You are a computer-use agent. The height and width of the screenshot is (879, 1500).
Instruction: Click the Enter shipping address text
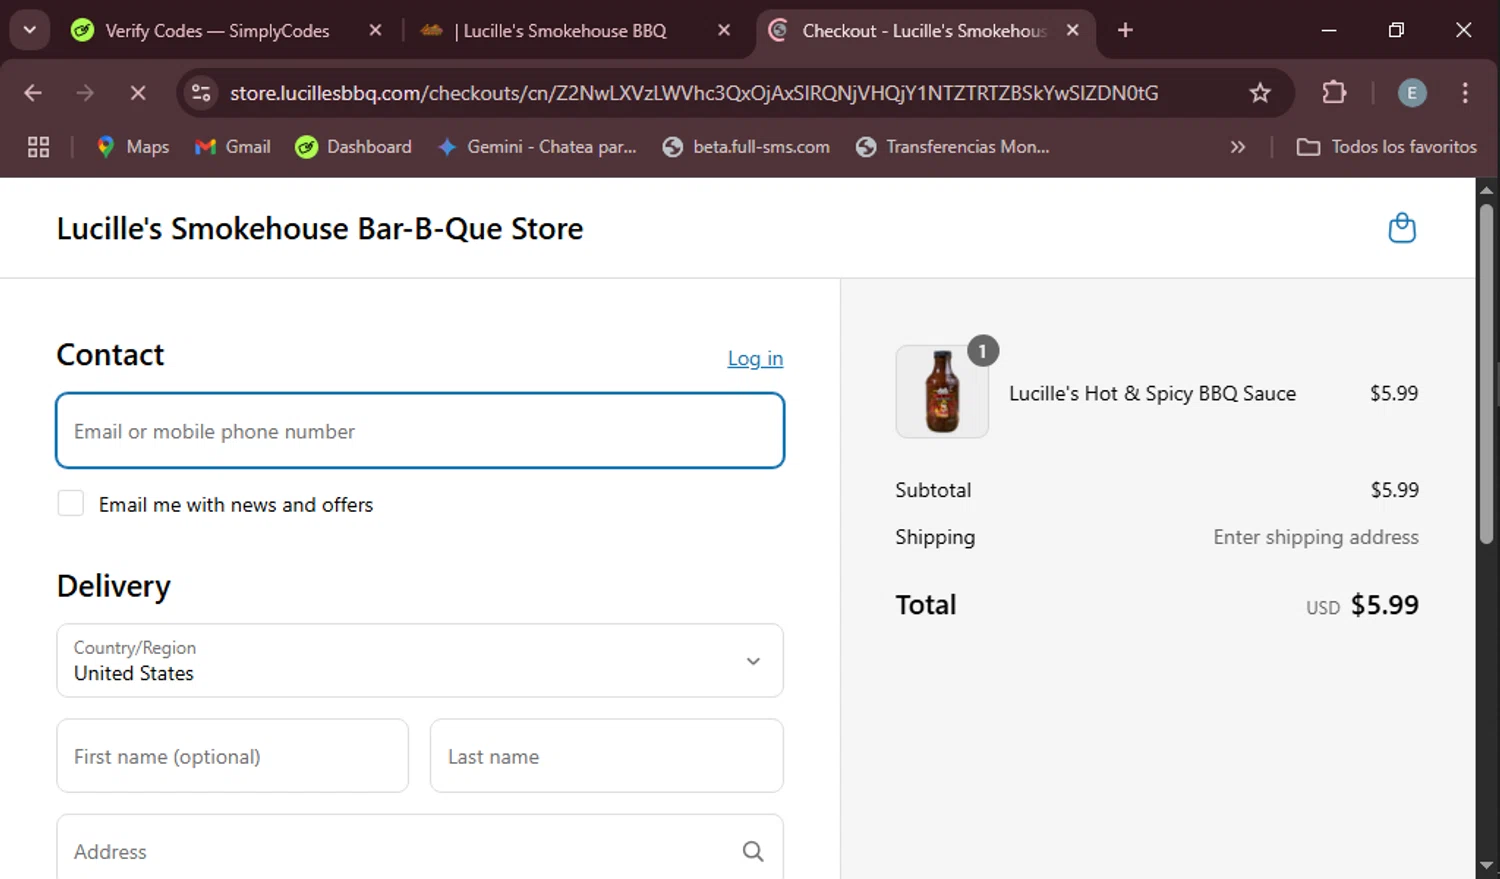1316,537
